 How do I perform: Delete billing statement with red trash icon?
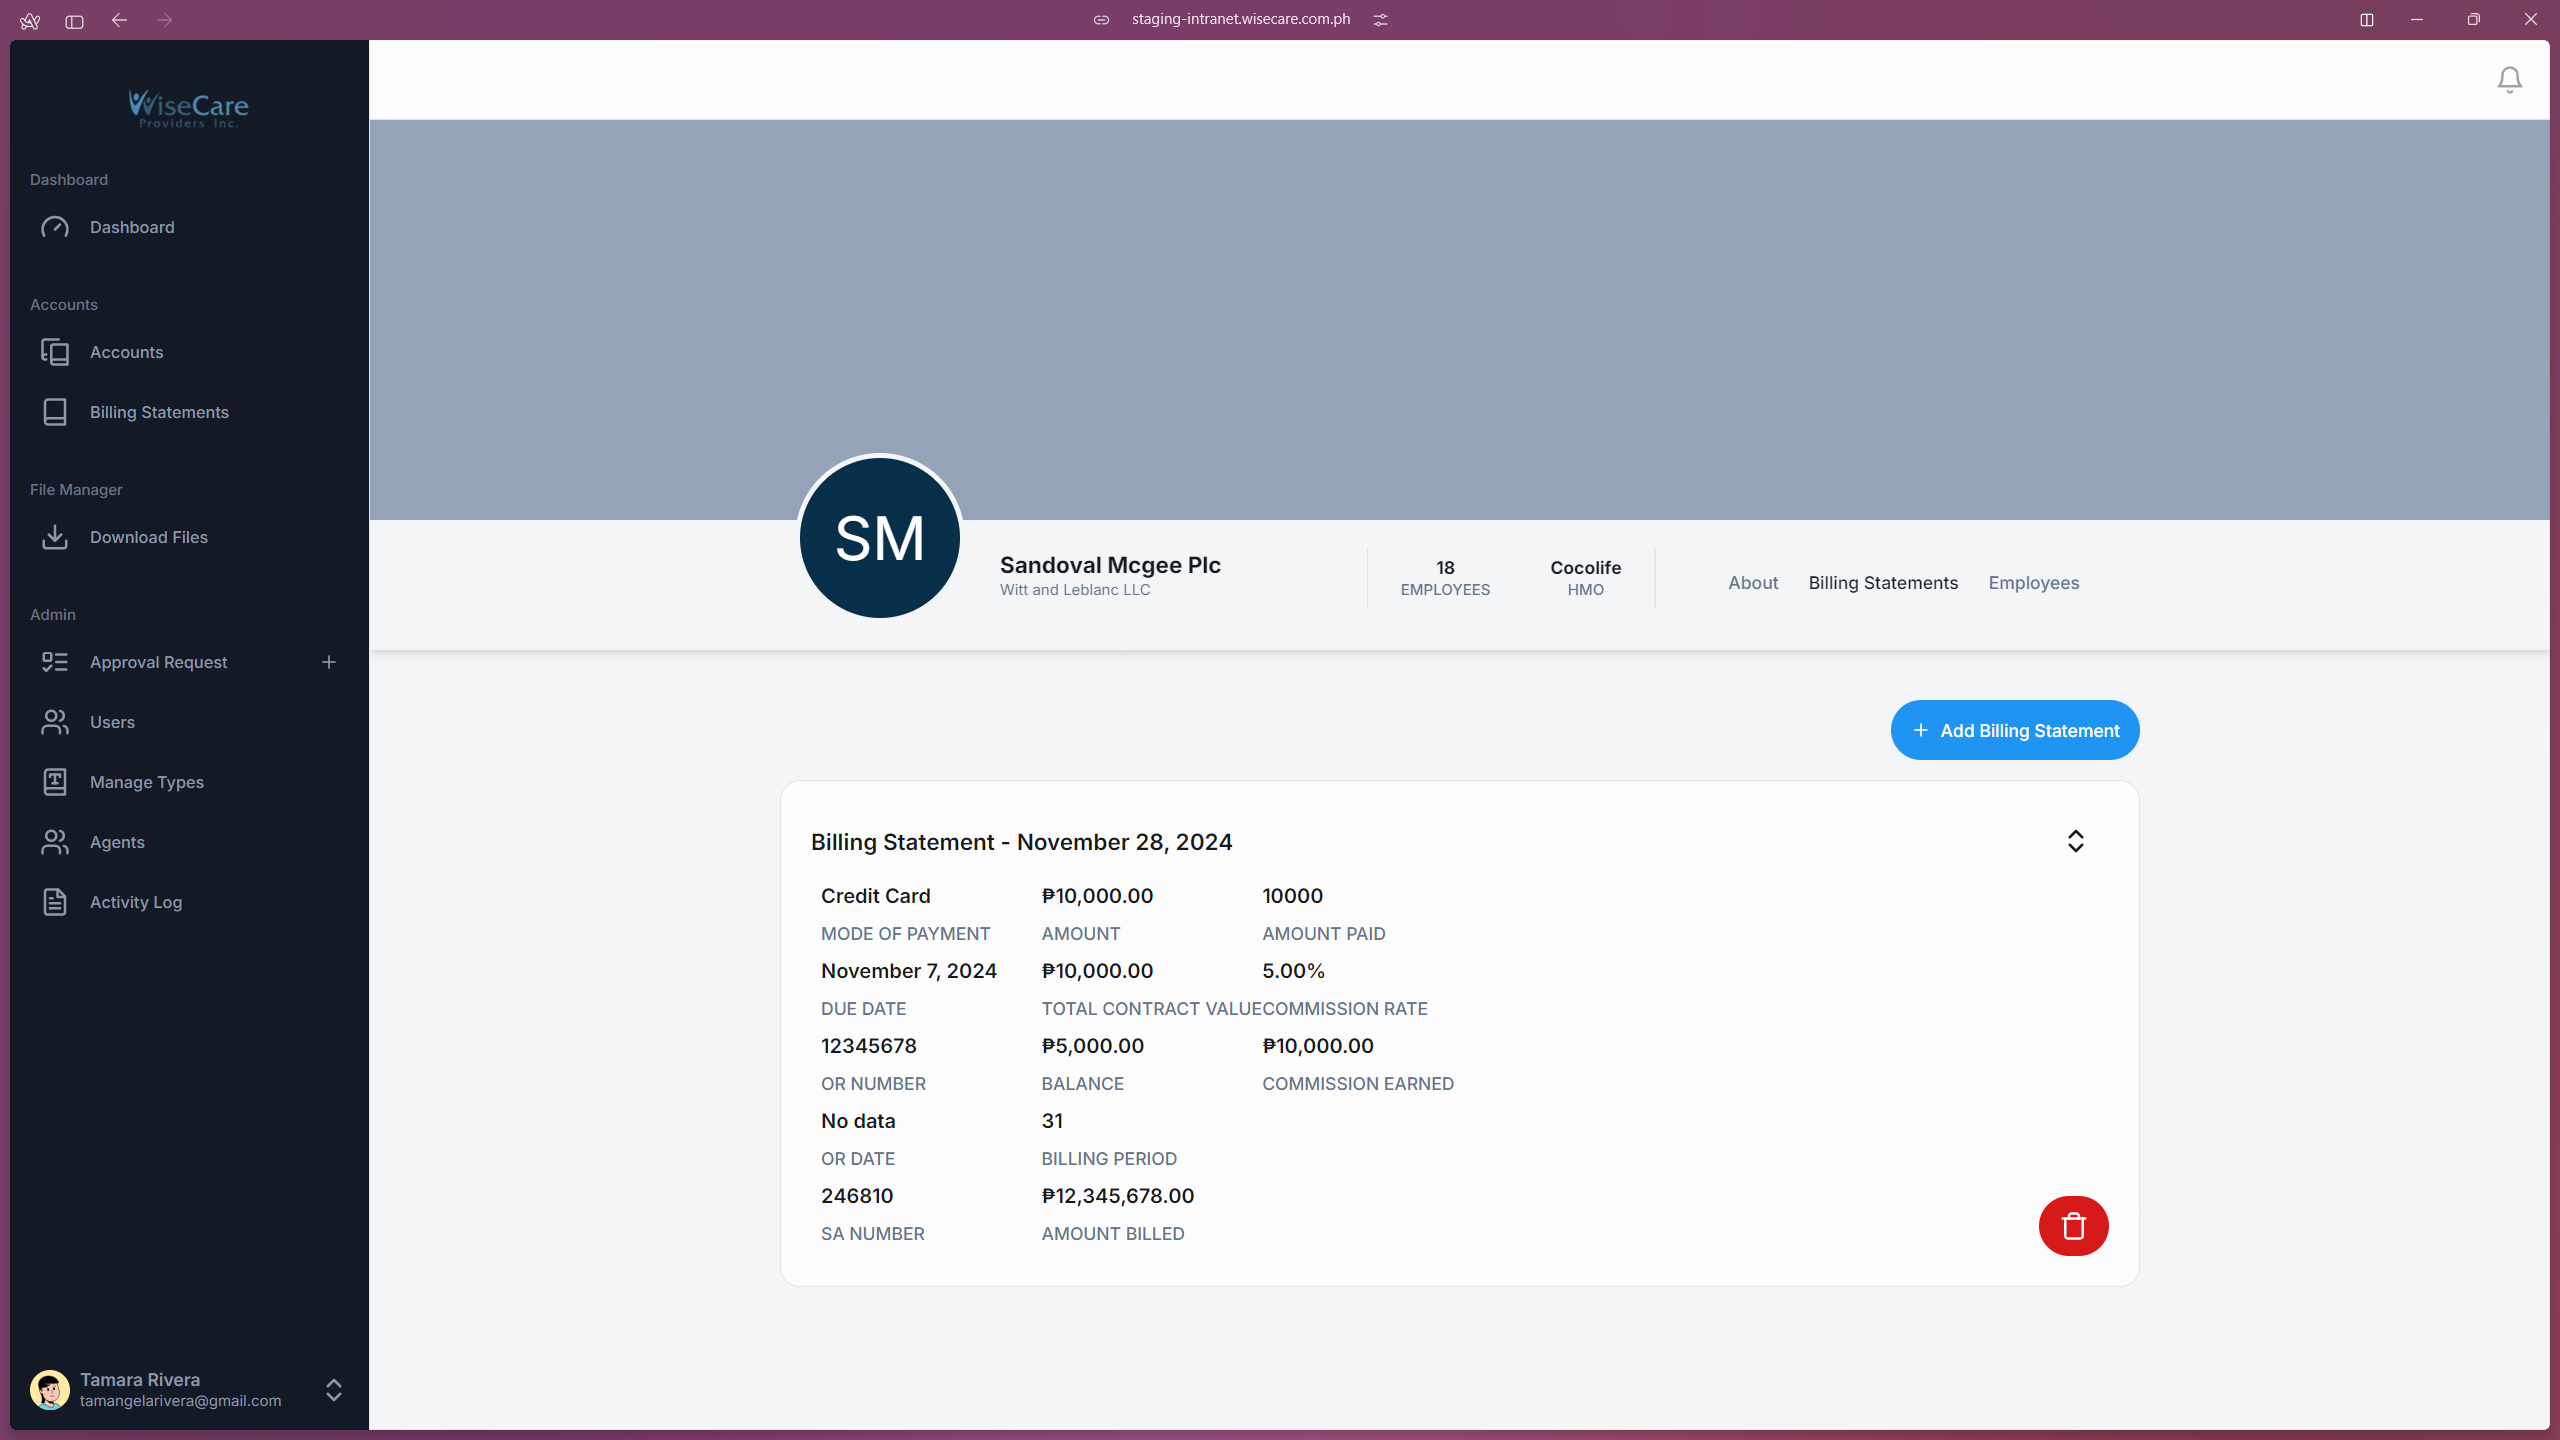point(2073,1226)
